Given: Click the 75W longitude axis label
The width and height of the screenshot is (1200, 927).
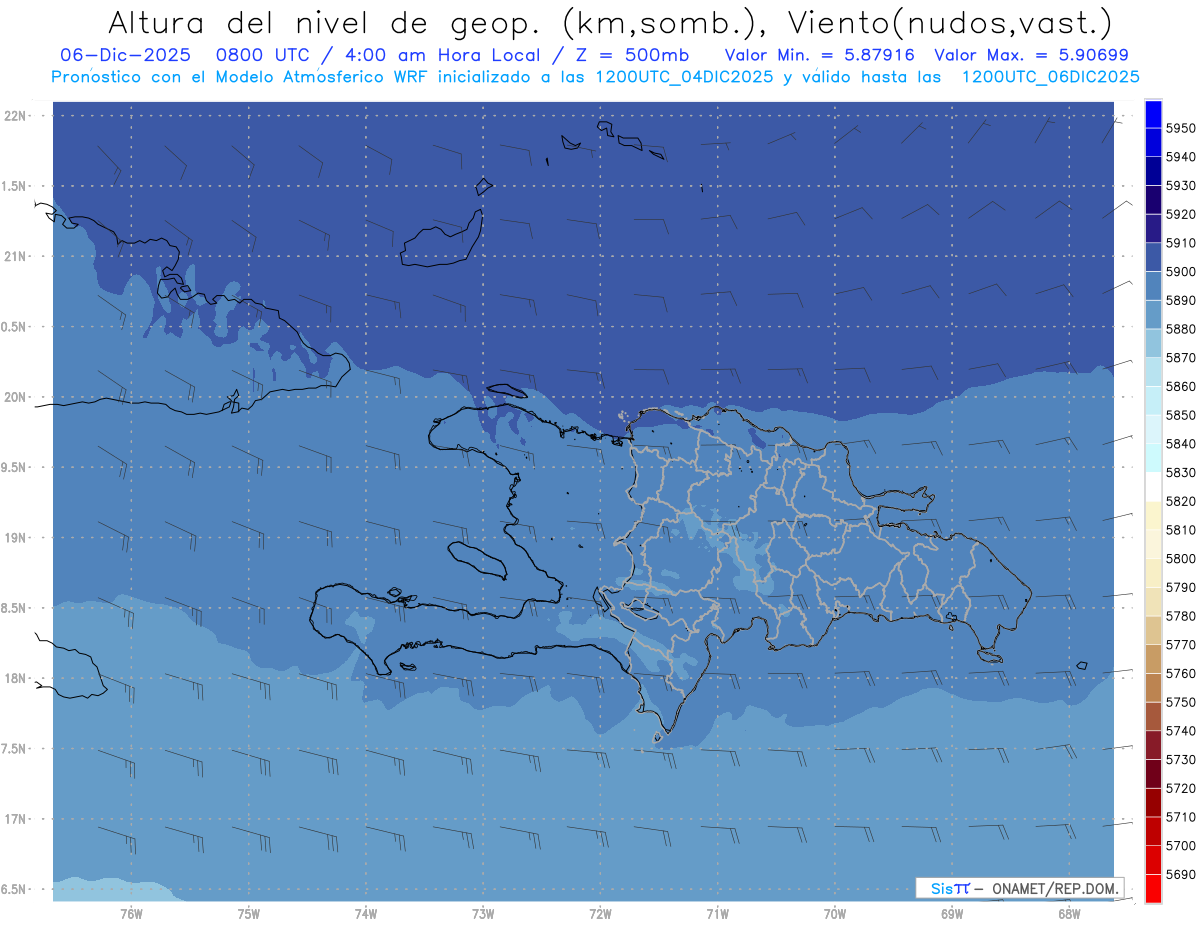Looking at the screenshot, I should pos(249,914).
